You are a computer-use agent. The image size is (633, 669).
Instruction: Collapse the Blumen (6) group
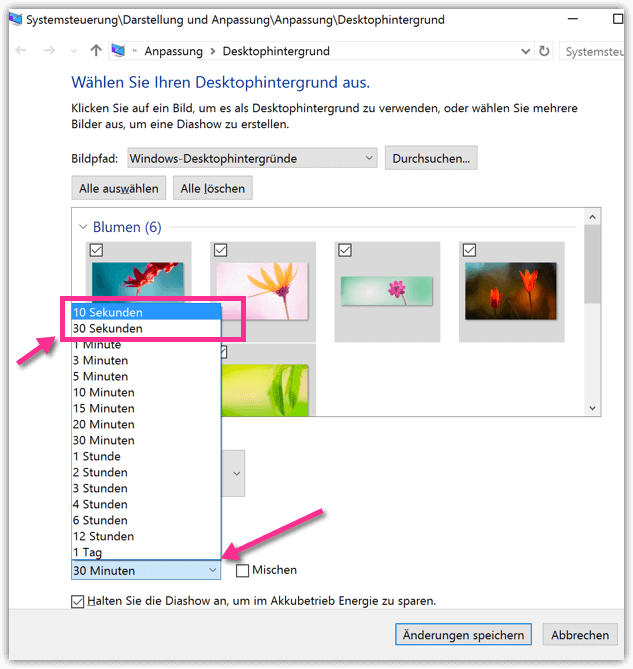(x=83, y=227)
